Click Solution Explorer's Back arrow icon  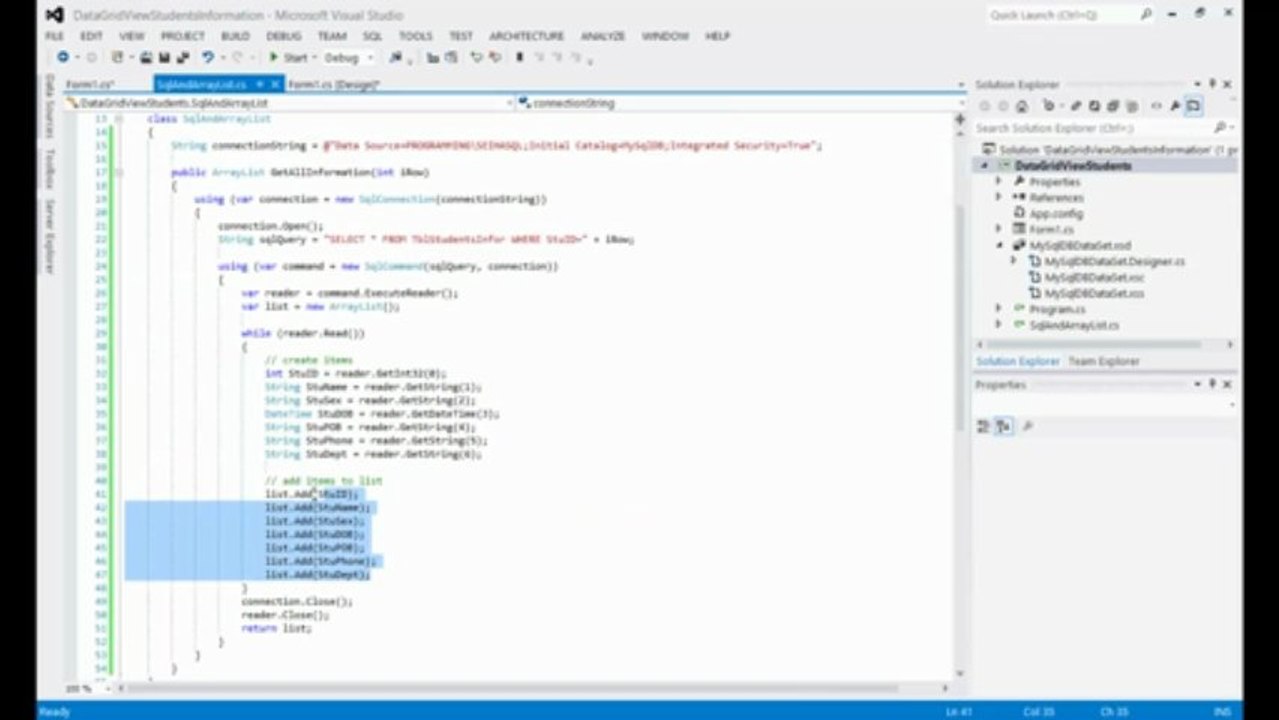pos(984,106)
